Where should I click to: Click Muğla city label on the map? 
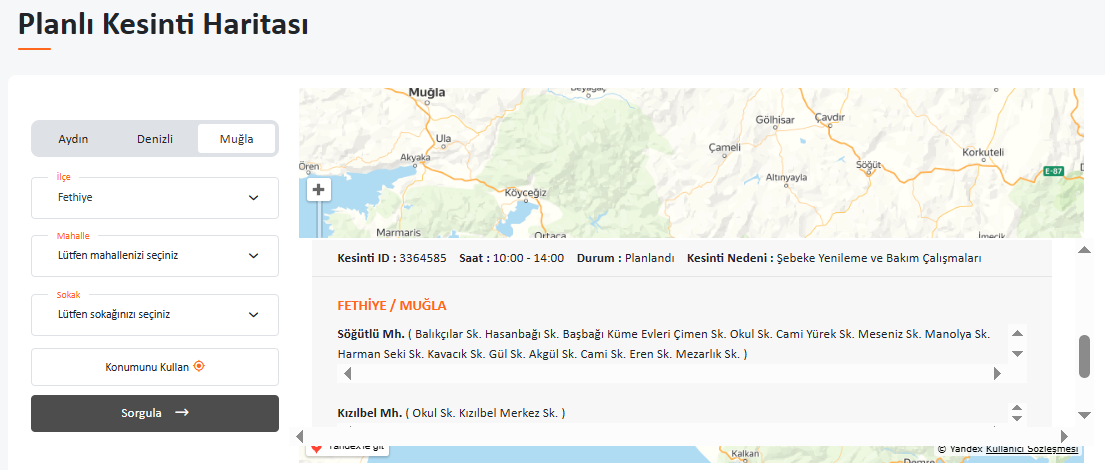[428, 92]
